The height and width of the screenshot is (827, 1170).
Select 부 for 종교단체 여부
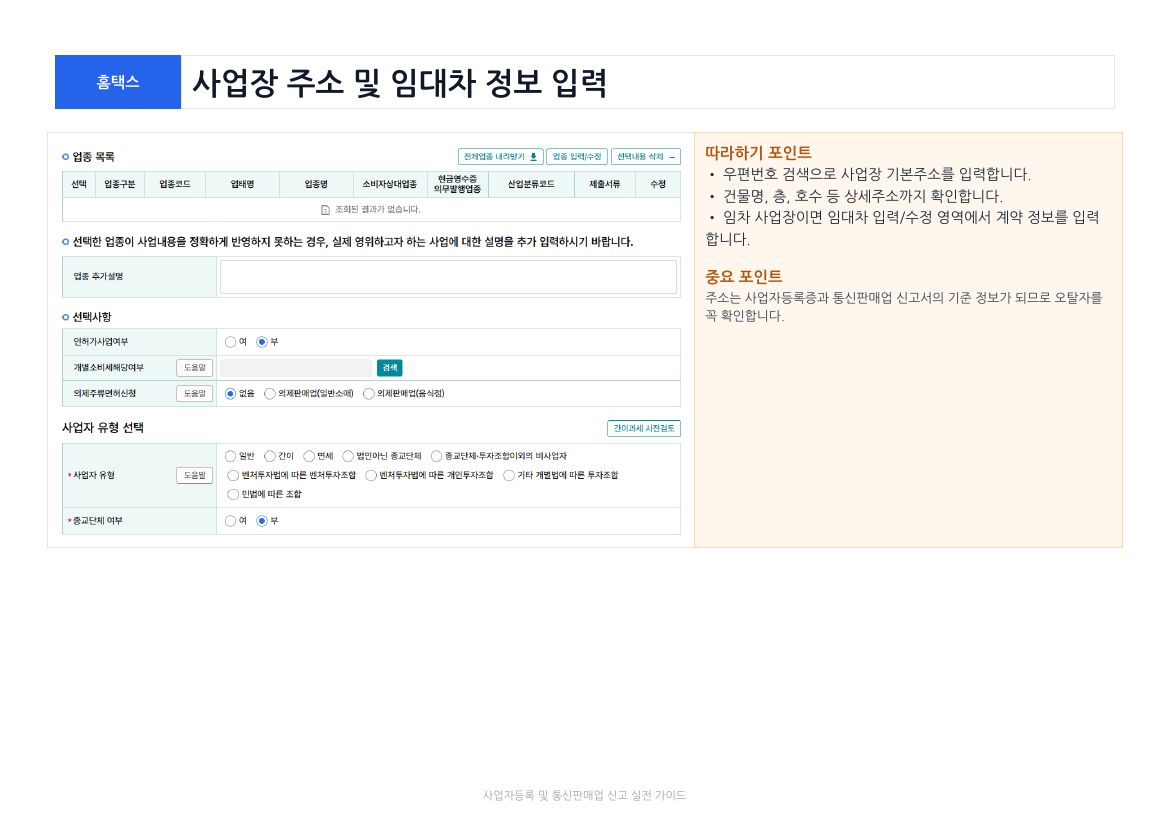pyautogui.click(x=262, y=521)
